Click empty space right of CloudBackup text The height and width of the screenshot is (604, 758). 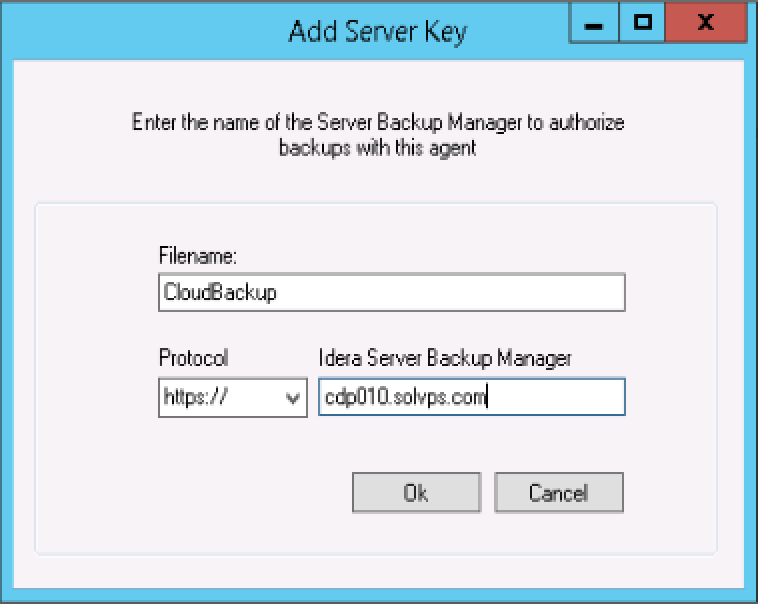click(x=450, y=293)
